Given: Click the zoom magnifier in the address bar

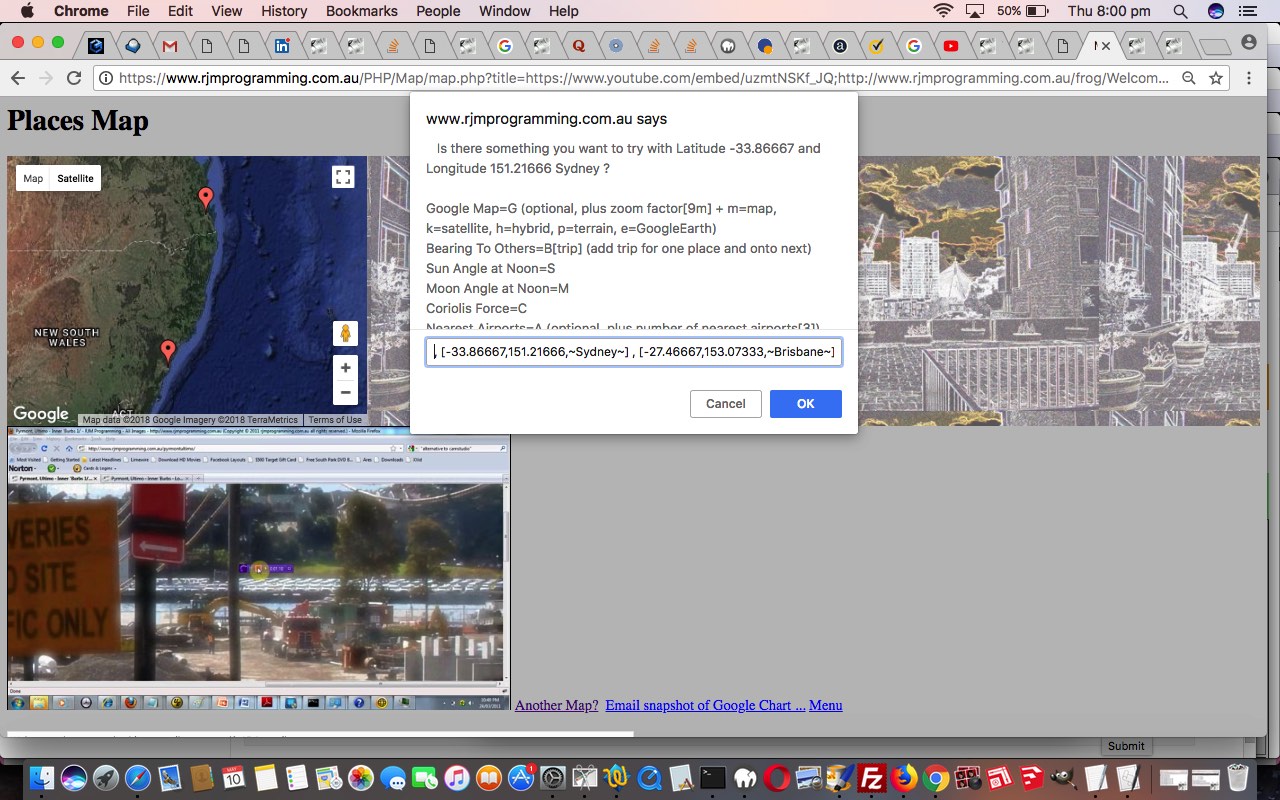Looking at the screenshot, I should tap(1189, 78).
